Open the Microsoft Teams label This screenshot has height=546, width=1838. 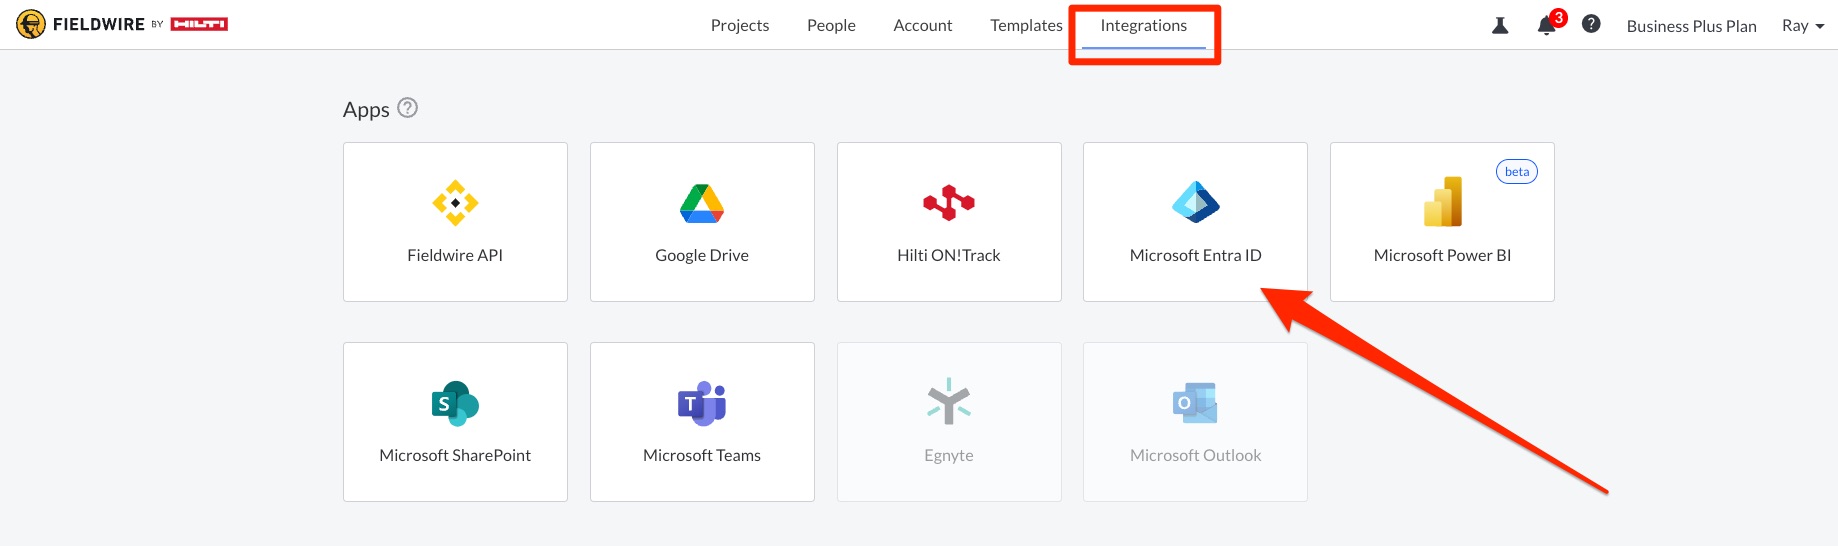702,455
